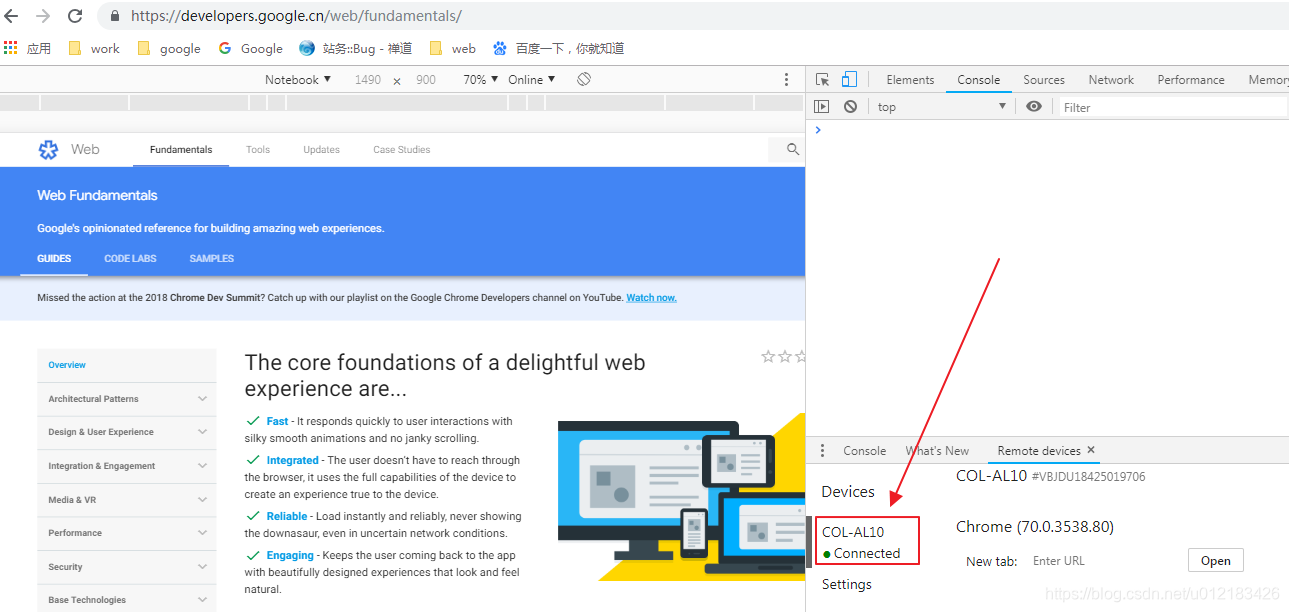Viewport: 1289px width, 612px height.
Task: Open the Online throttling dropdown
Action: [531, 80]
